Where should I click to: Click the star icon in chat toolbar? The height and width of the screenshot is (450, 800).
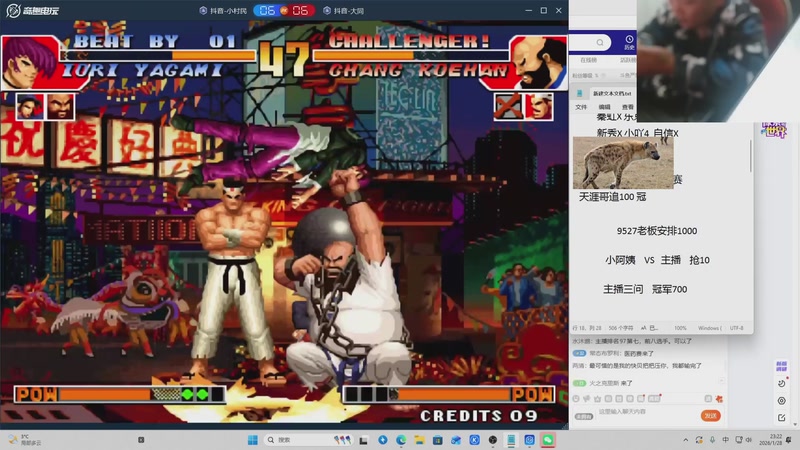(x=597, y=398)
